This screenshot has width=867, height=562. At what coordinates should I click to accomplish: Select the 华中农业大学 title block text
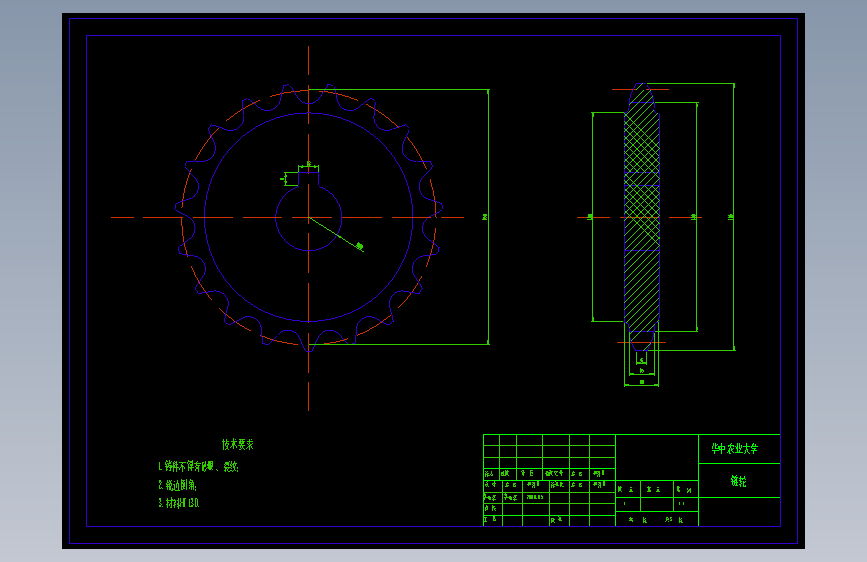pos(734,449)
